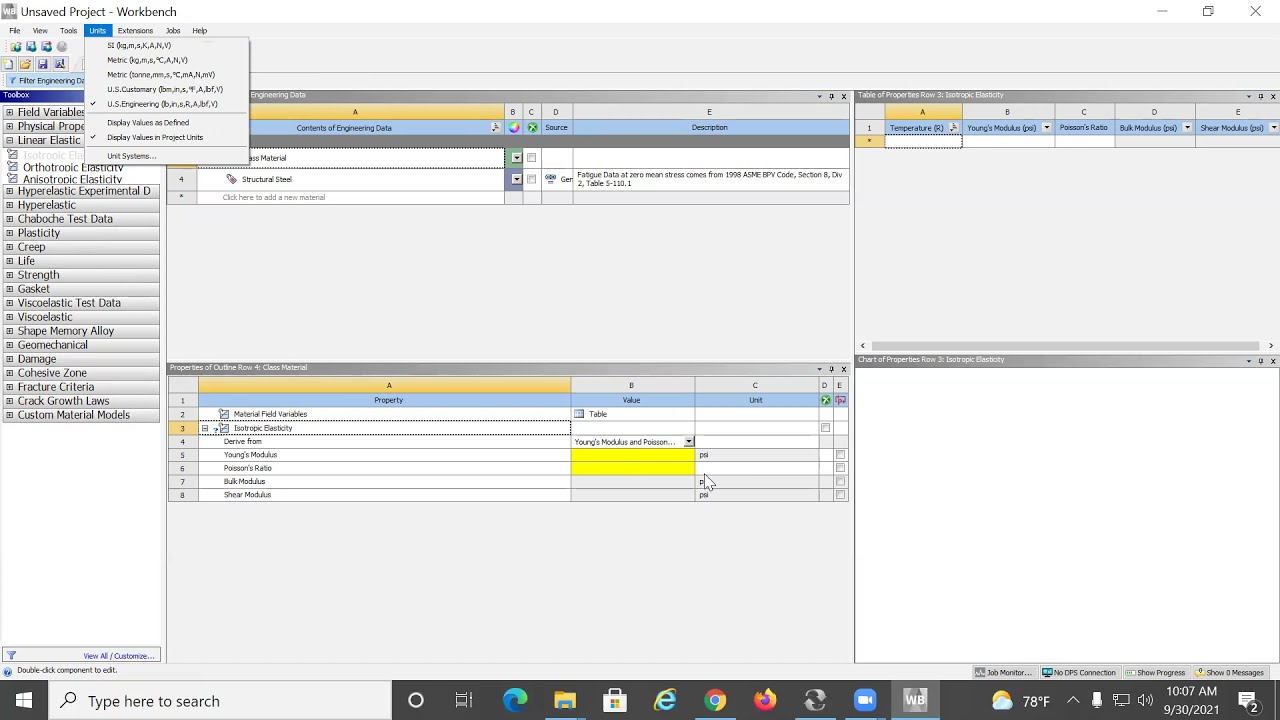Viewport: 1280px width, 720px height.
Task: Click the funnel icon beside View All / Customize
Action: (x=11, y=656)
